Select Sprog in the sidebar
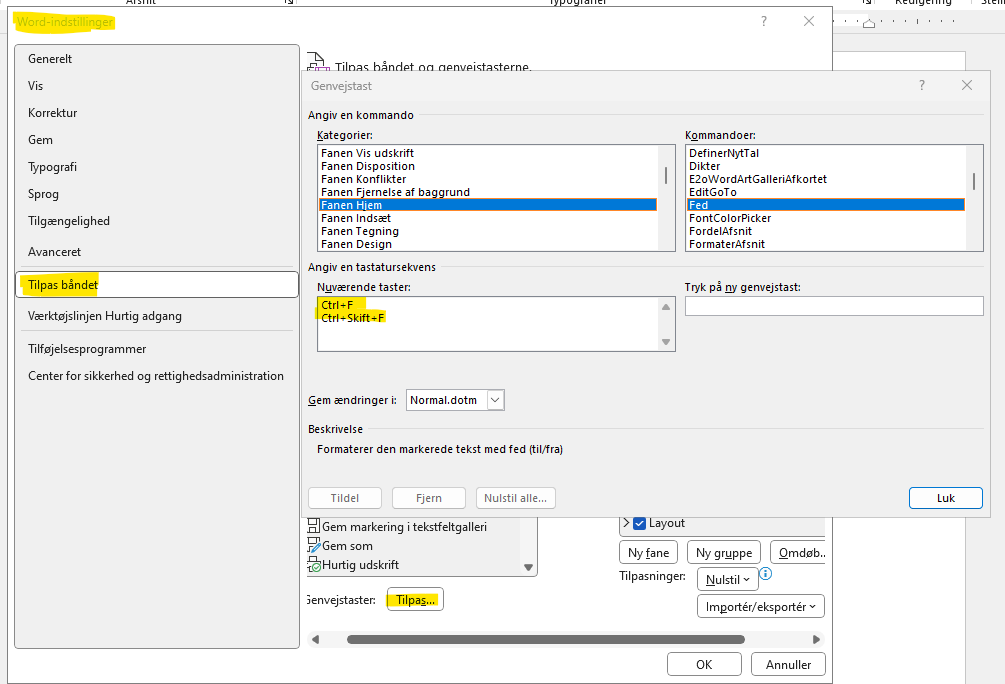 point(157,194)
